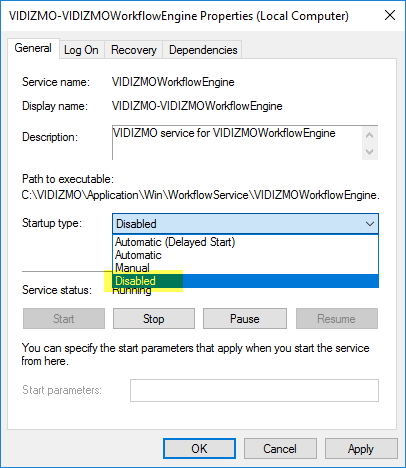This screenshot has height=468, width=406.
Task: Click the OK button
Action: tap(199, 449)
